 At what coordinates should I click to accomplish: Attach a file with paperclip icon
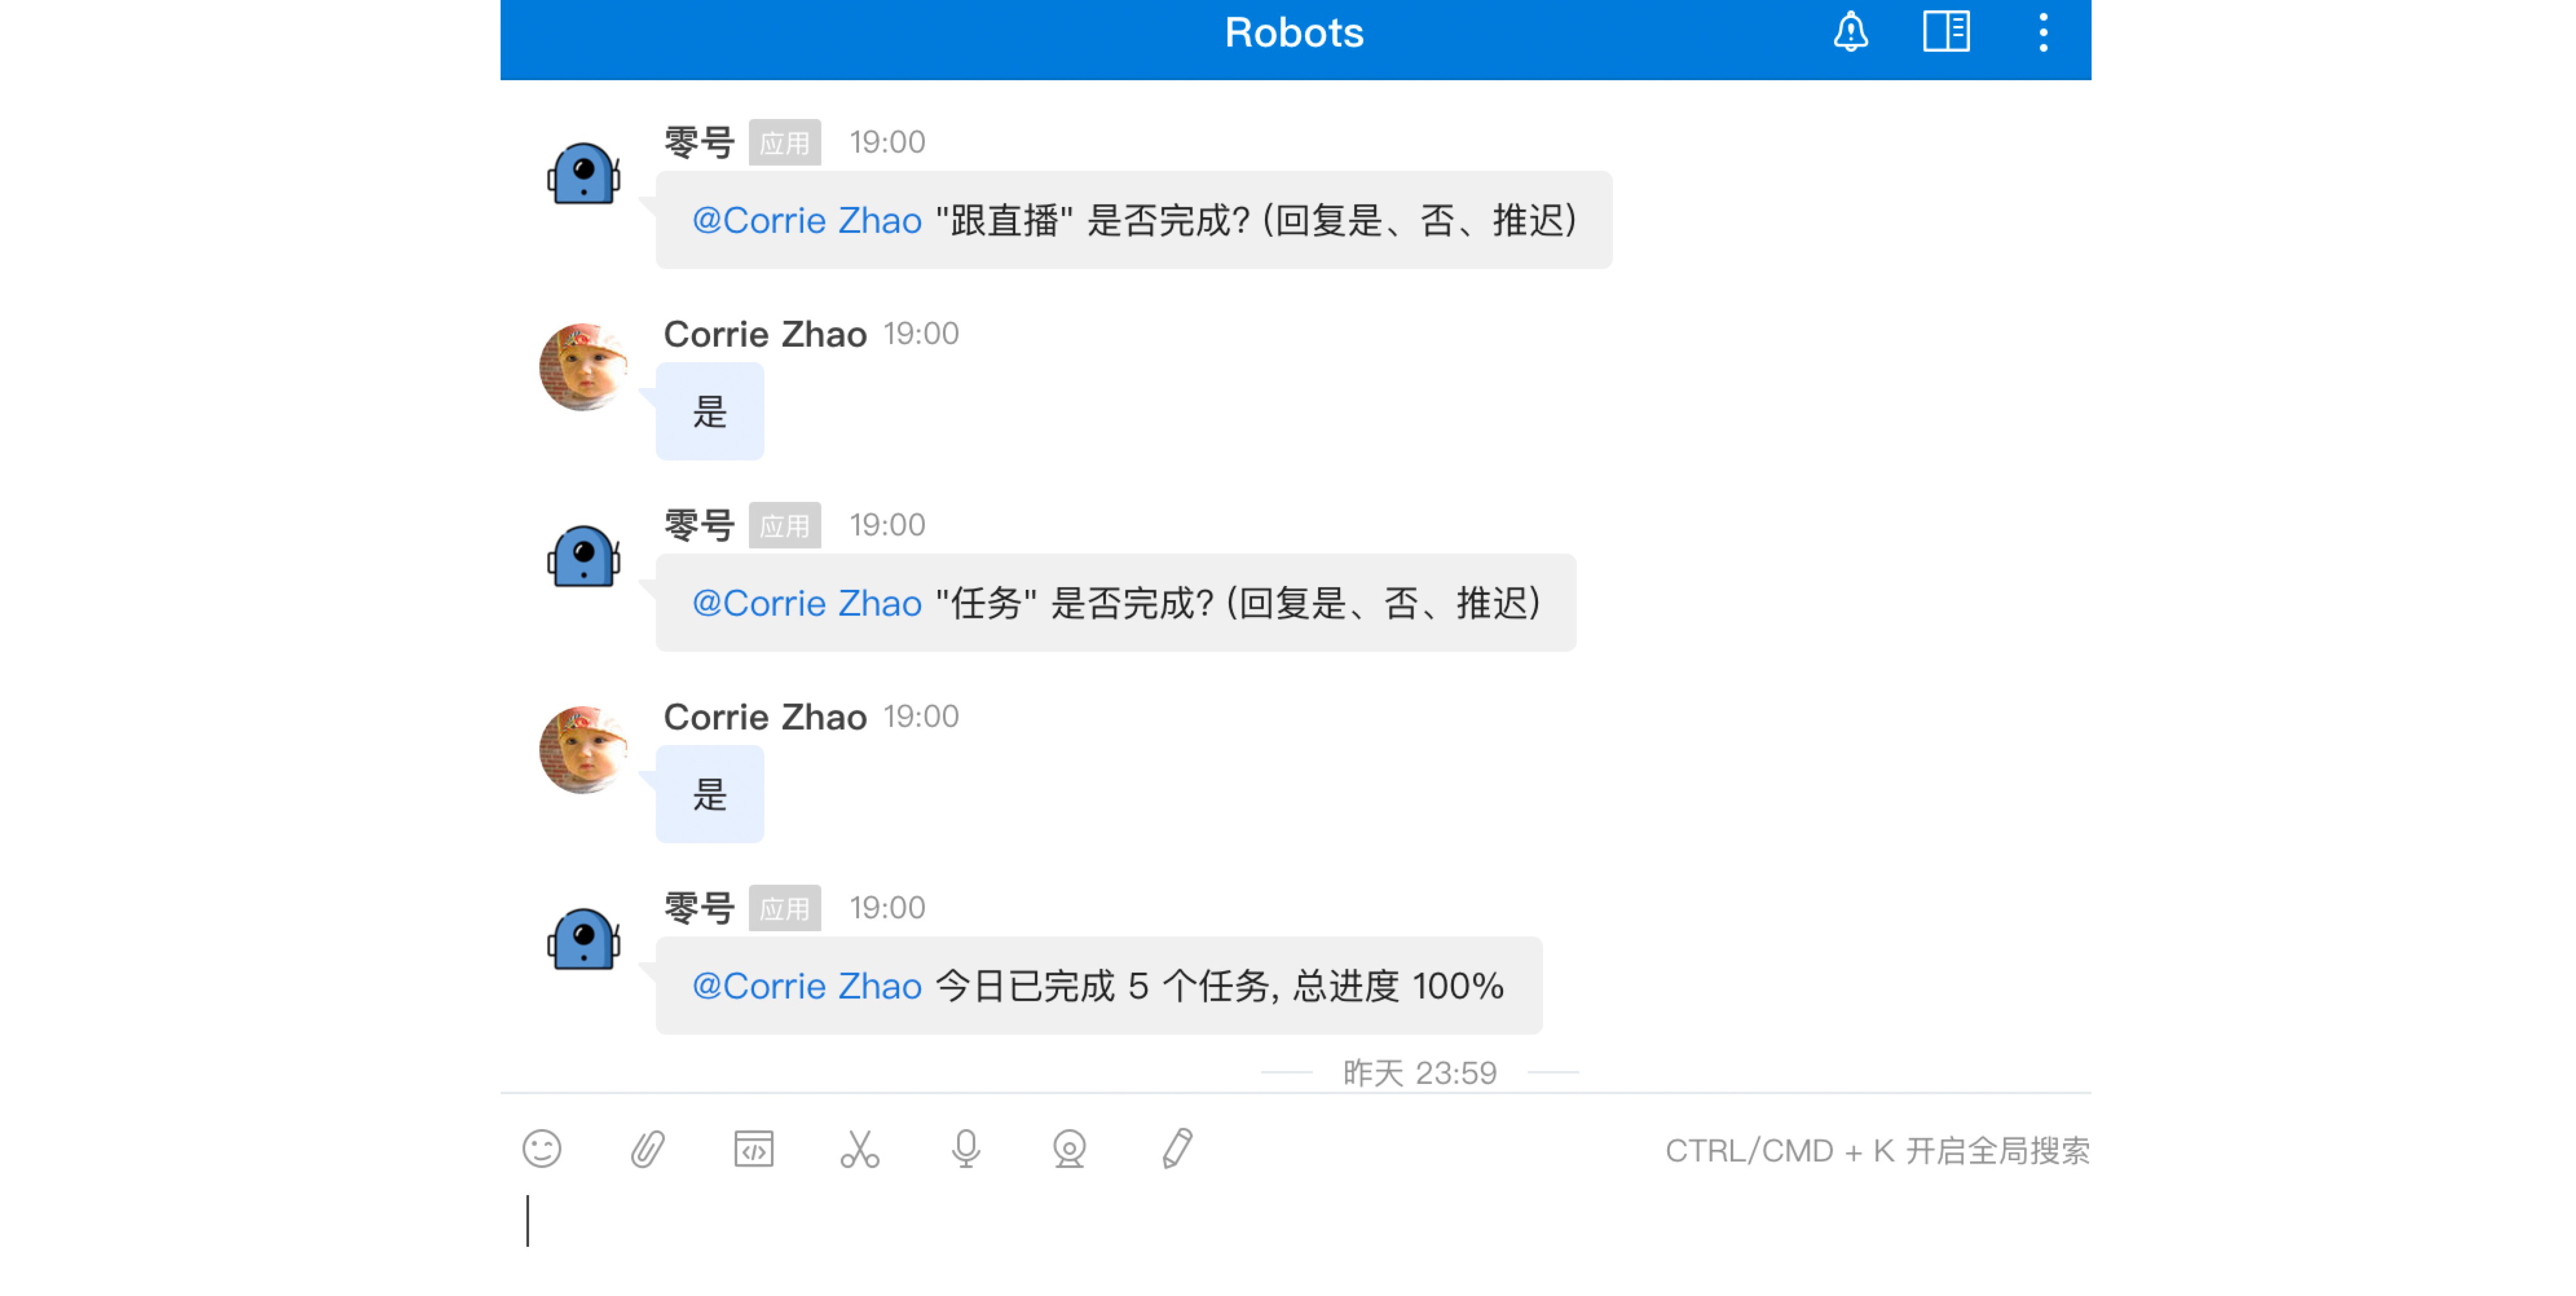(x=648, y=1149)
